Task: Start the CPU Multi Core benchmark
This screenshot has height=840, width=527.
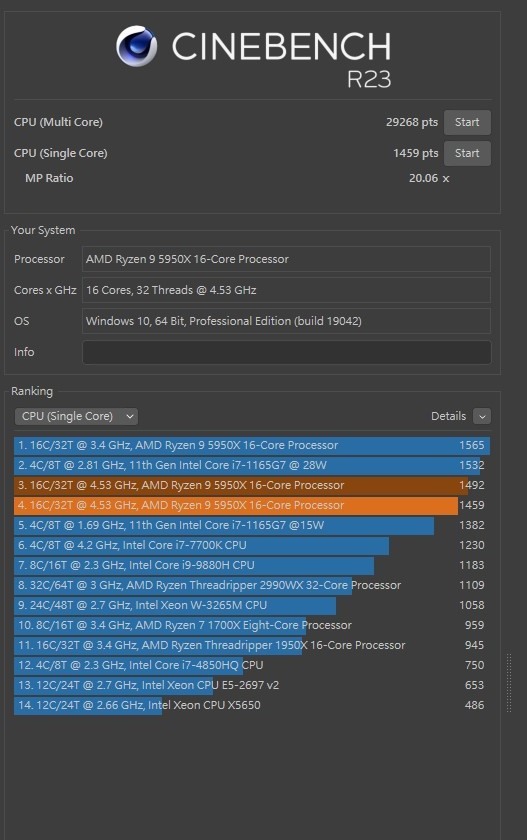Action: pos(467,122)
